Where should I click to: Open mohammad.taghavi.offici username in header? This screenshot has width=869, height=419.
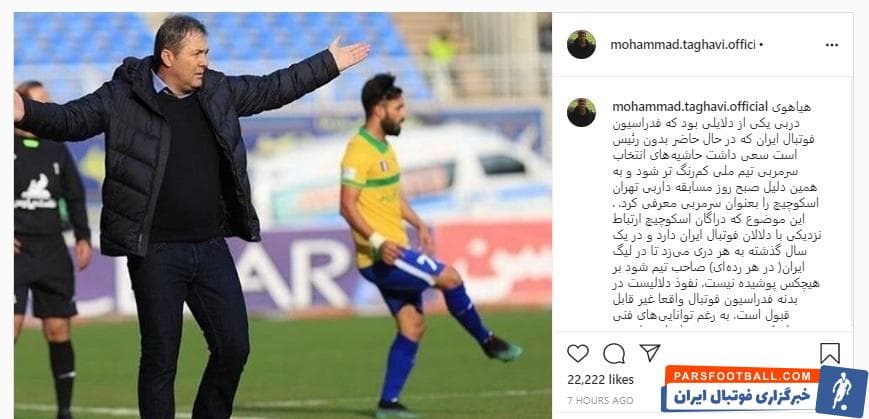[x=683, y=45]
